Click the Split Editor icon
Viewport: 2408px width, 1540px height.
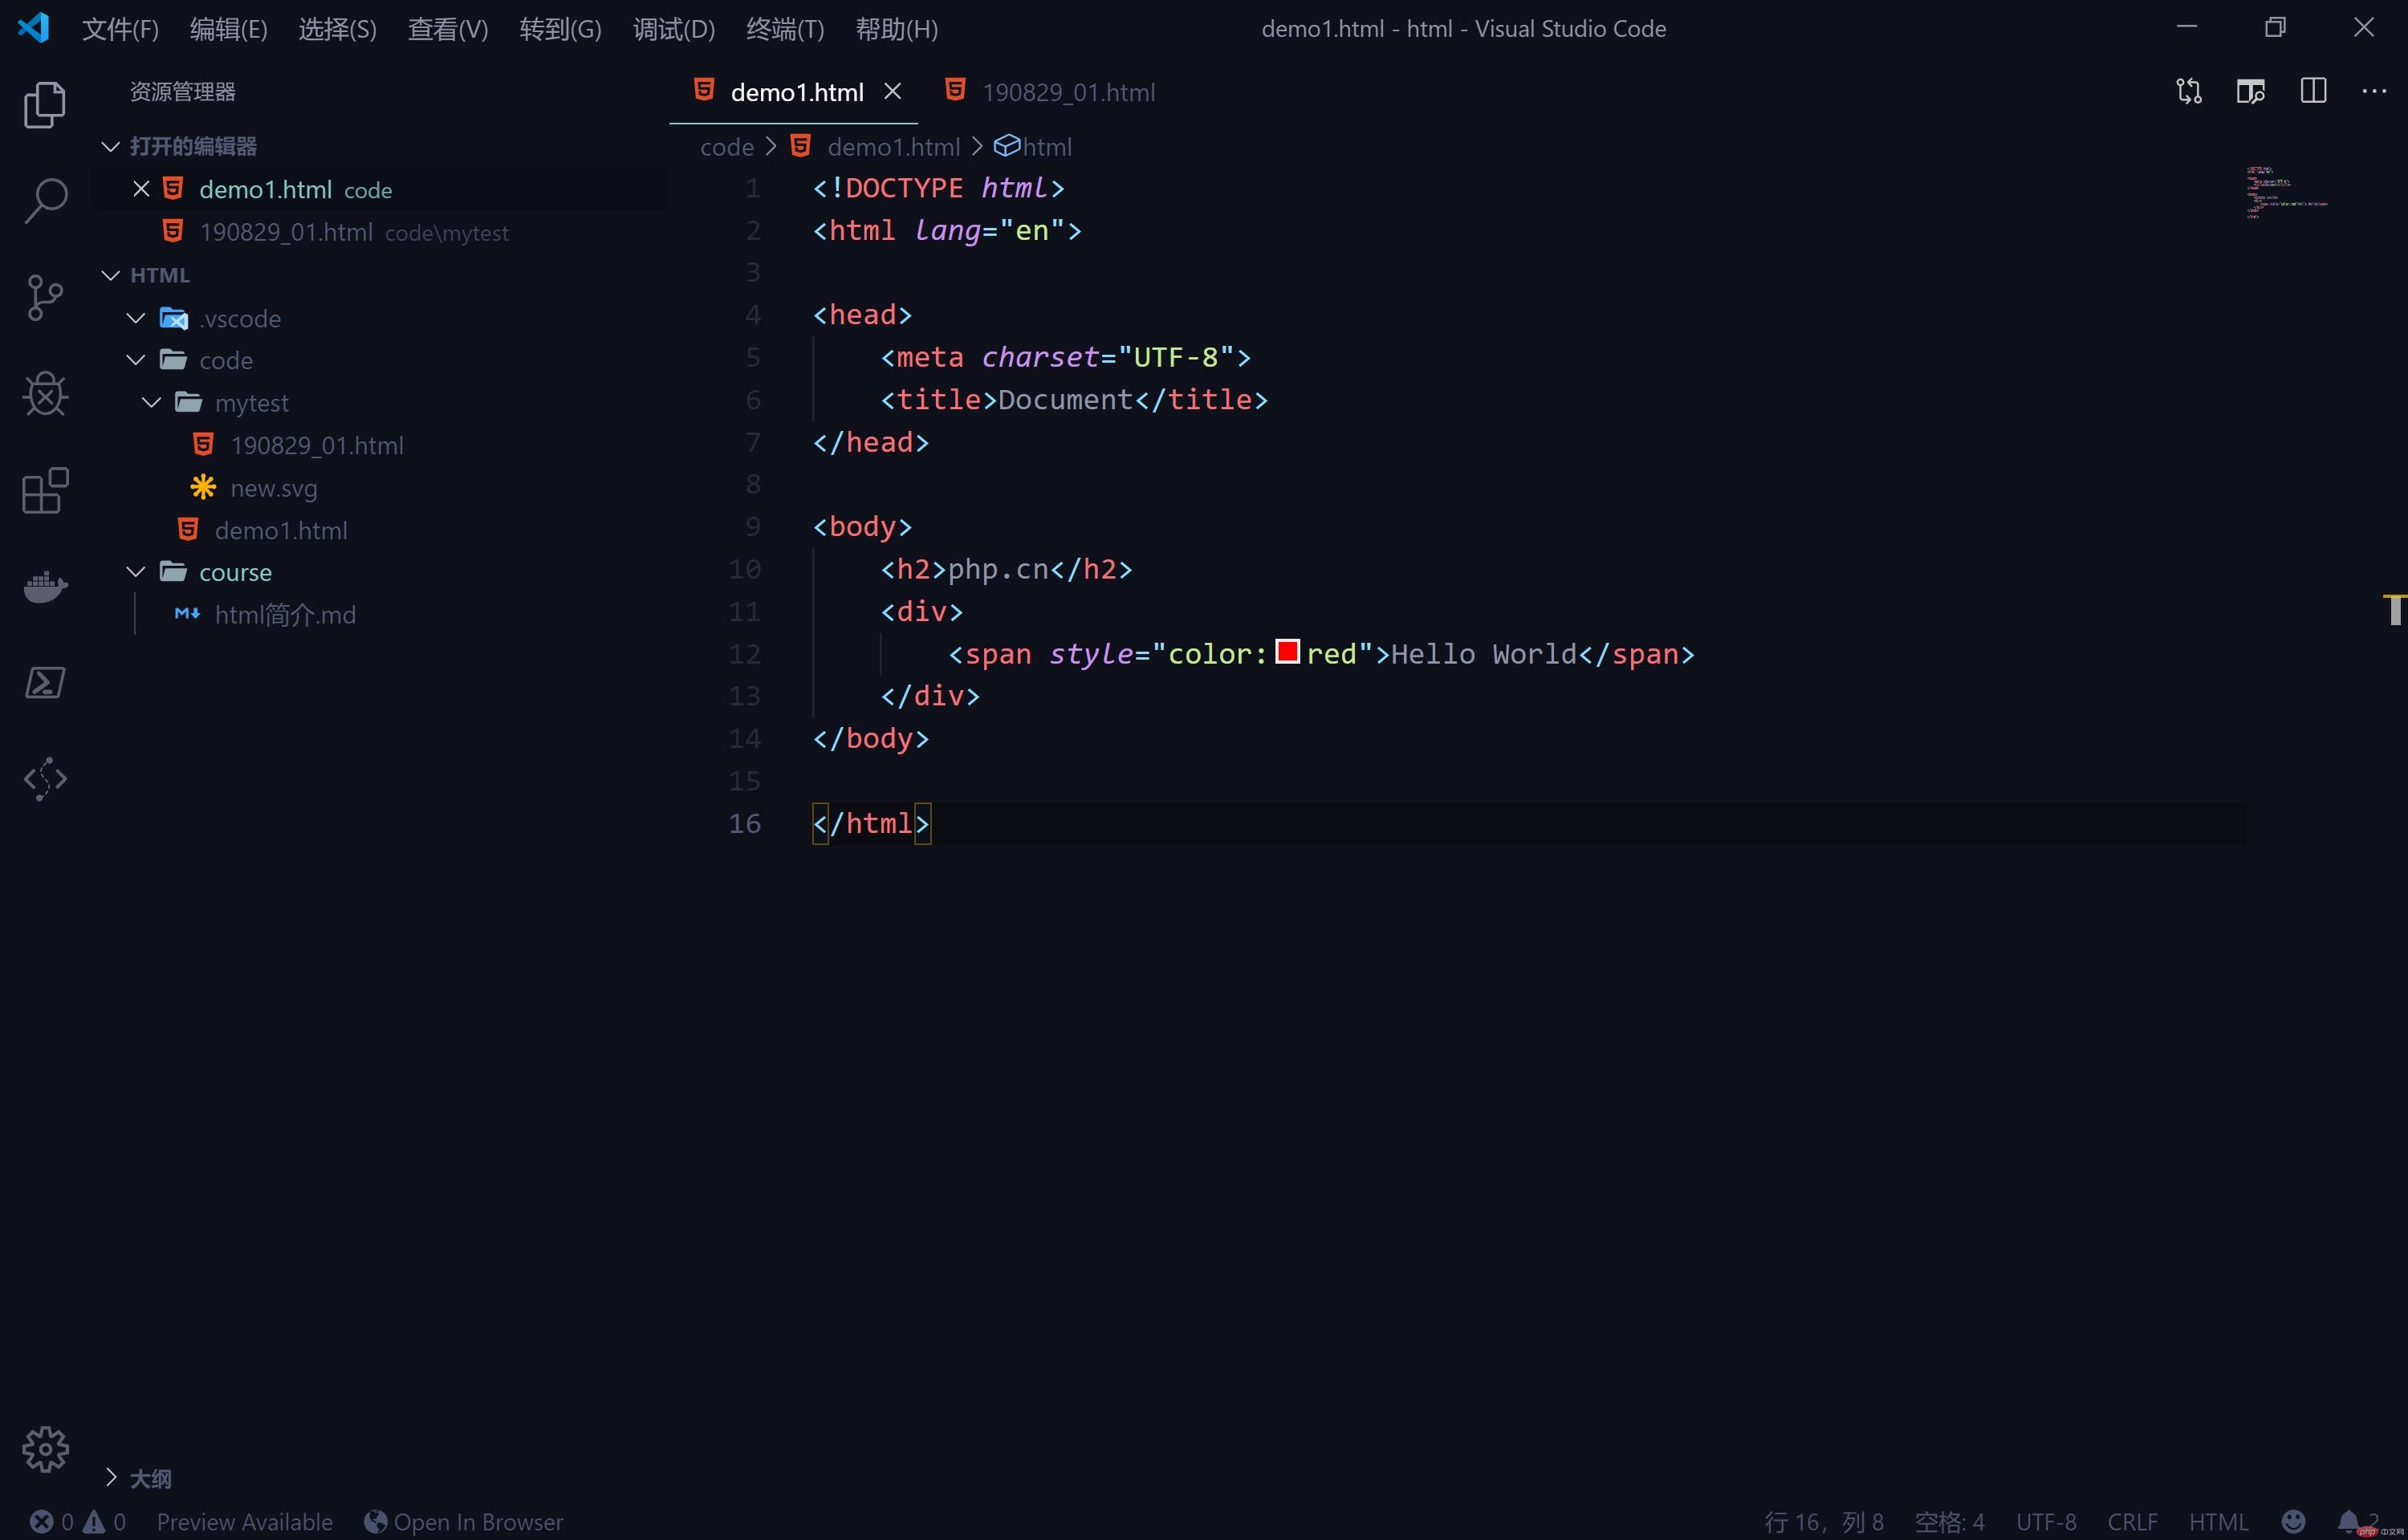[2313, 91]
